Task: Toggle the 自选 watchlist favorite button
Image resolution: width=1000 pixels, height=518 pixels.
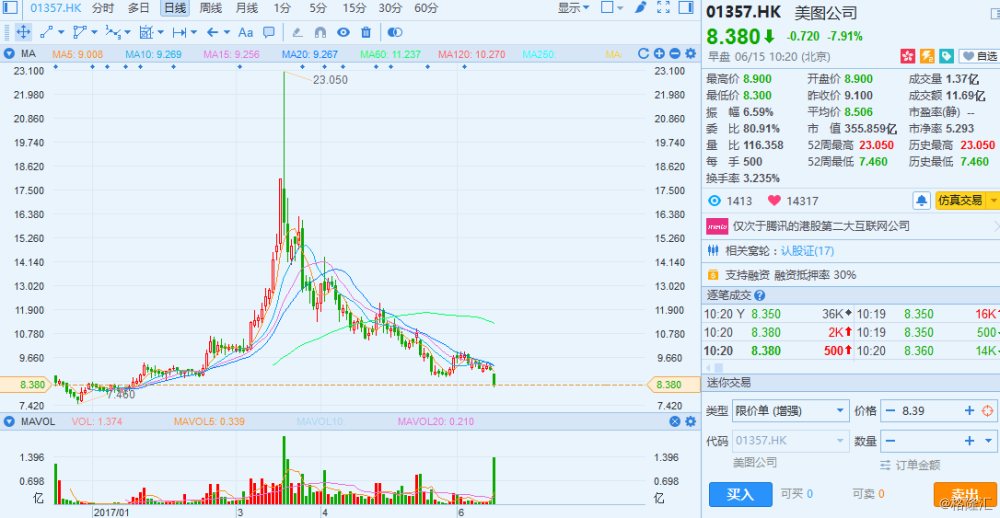Action: pos(978,56)
